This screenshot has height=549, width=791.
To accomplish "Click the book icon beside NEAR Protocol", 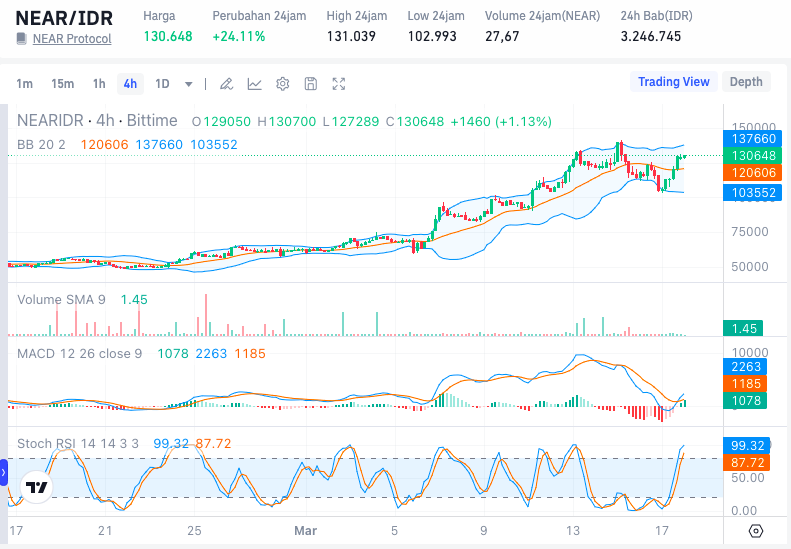I will (21, 39).
